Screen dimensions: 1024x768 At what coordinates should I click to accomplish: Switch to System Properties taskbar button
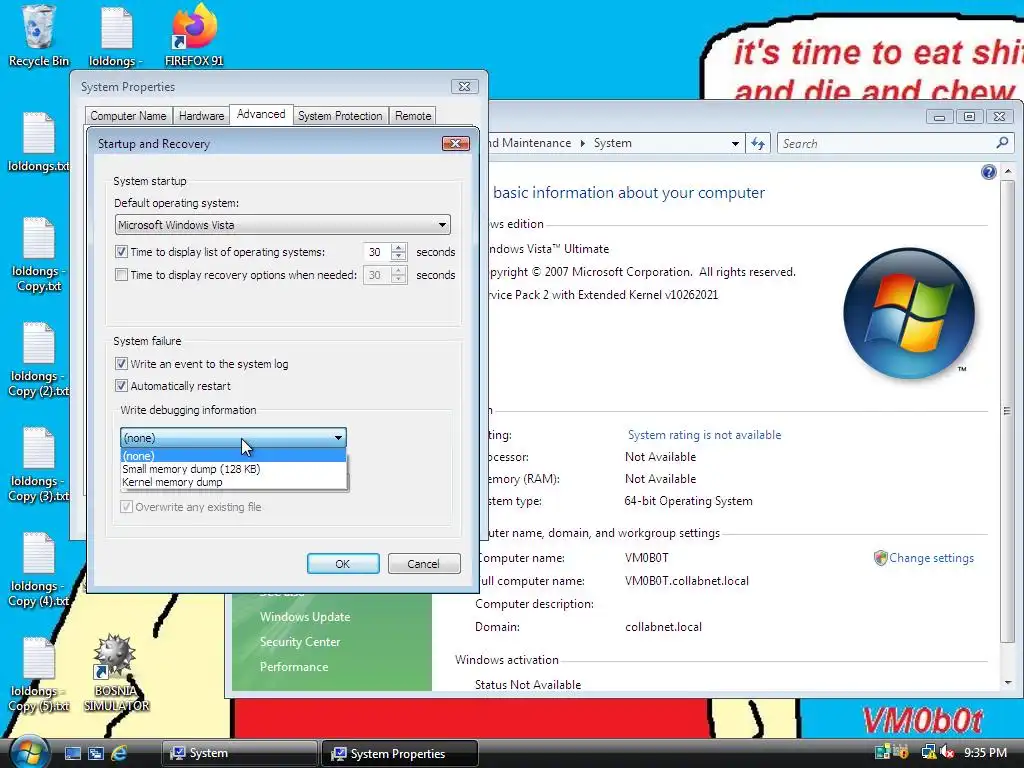click(400, 754)
